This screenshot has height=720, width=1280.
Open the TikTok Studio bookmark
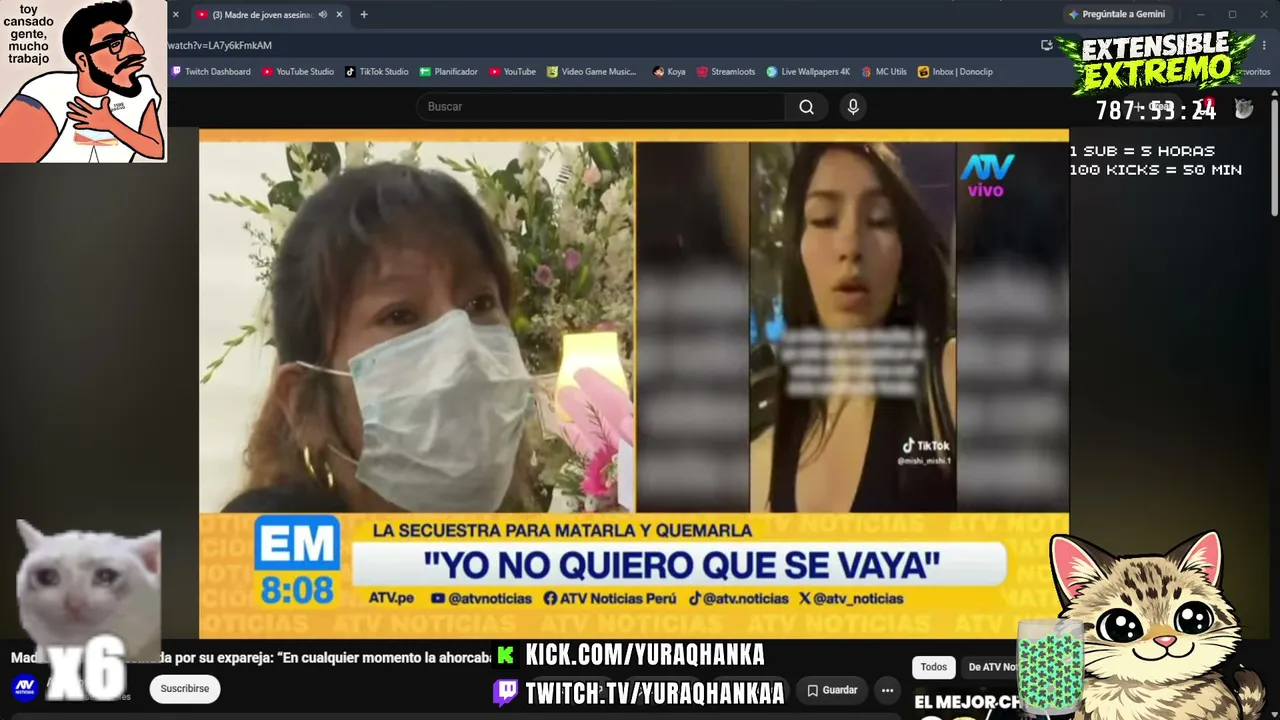pos(377,72)
